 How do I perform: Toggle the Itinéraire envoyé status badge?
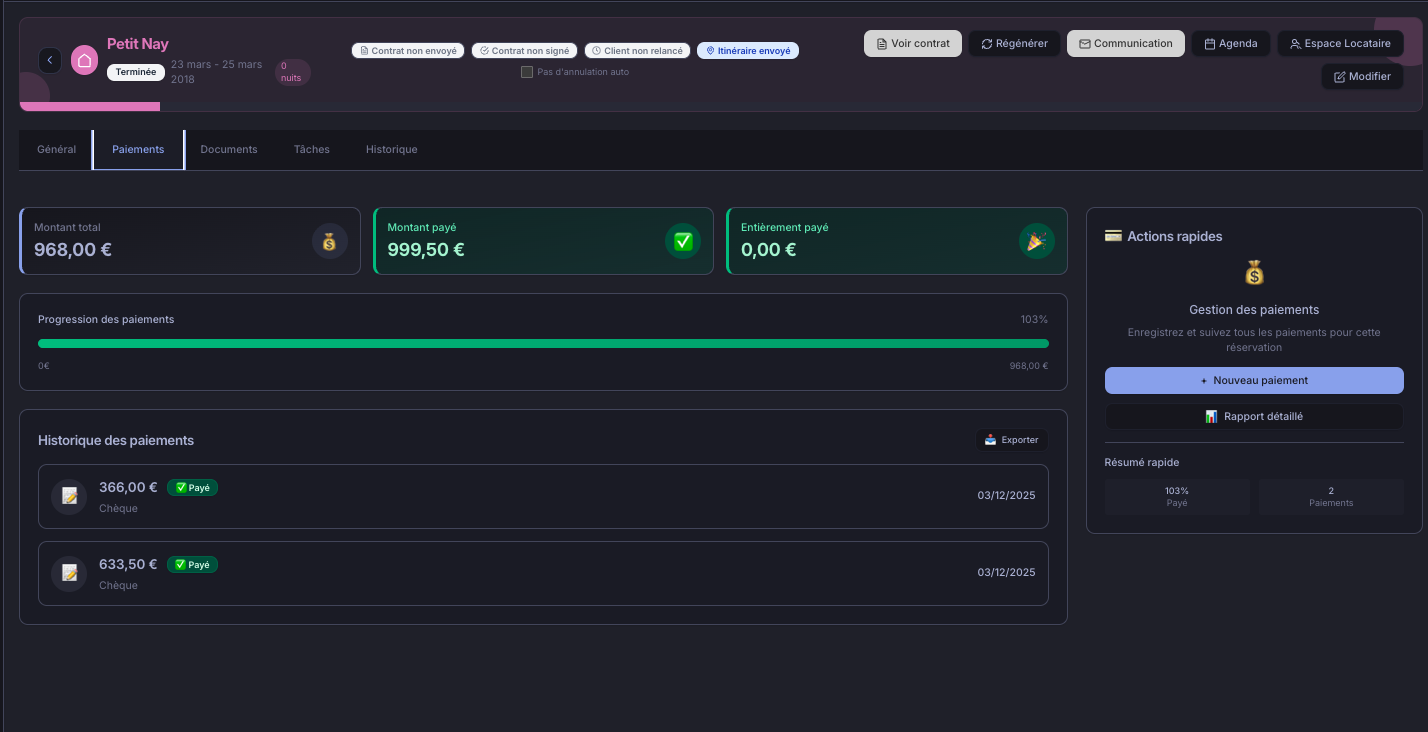(748, 51)
